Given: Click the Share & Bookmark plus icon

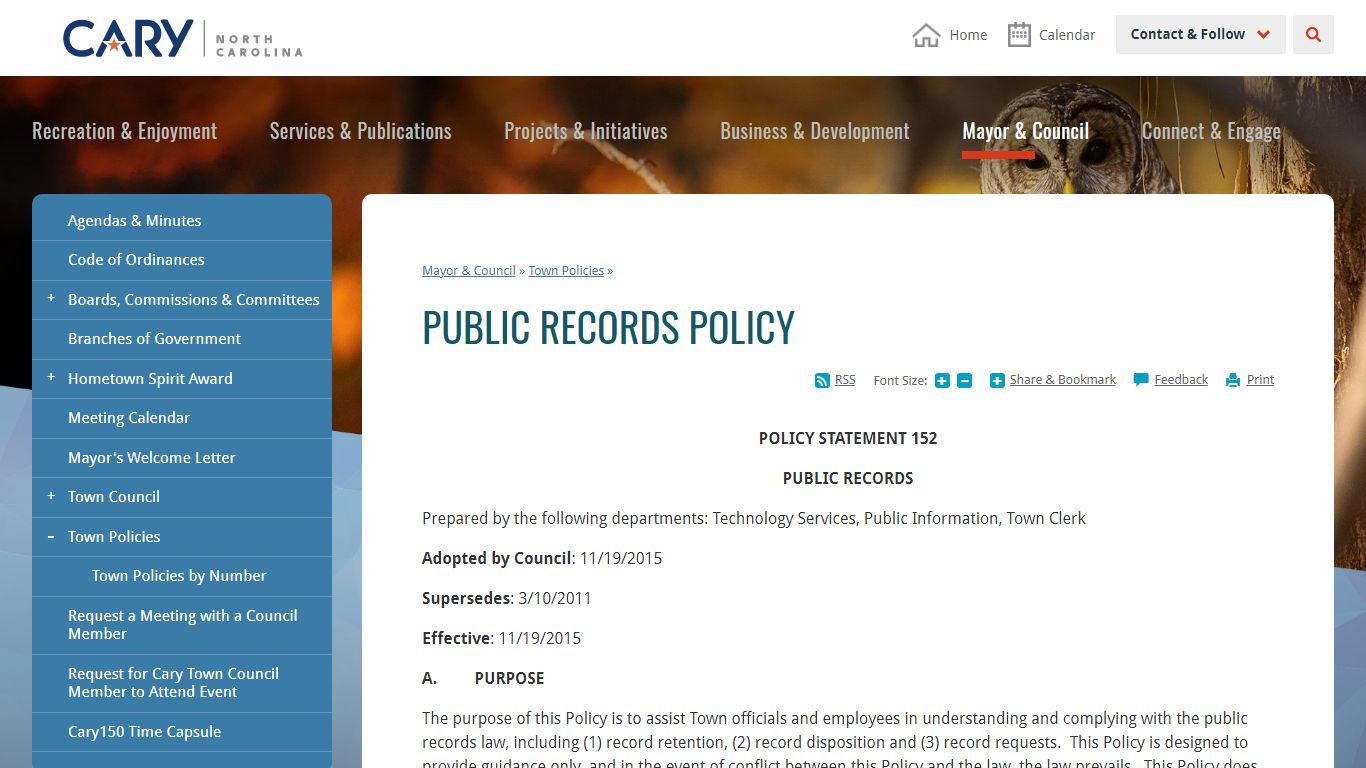Looking at the screenshot, I should click(997, 381).
